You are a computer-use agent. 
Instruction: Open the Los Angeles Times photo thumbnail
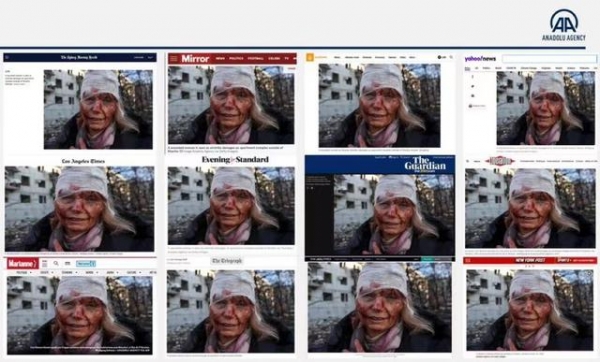click(80, 209)
